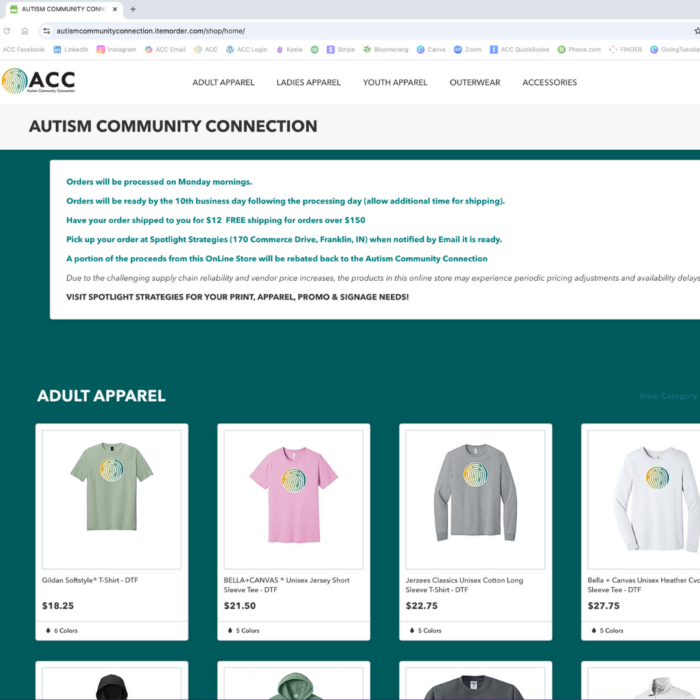700x700 pixels.
Task: Click View Category for Adult Apparel
Action: pos(668,396)
